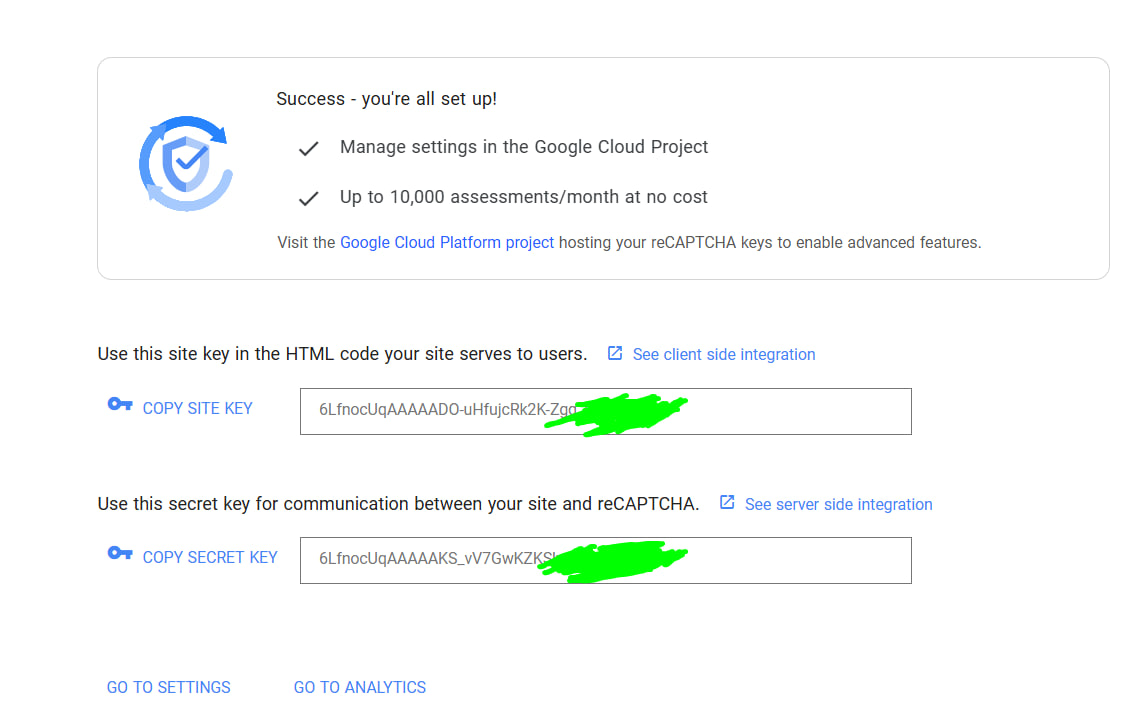Open See client side integration link
The width and height of the screenshot is (1148, 717).
[x=724, y=354]
